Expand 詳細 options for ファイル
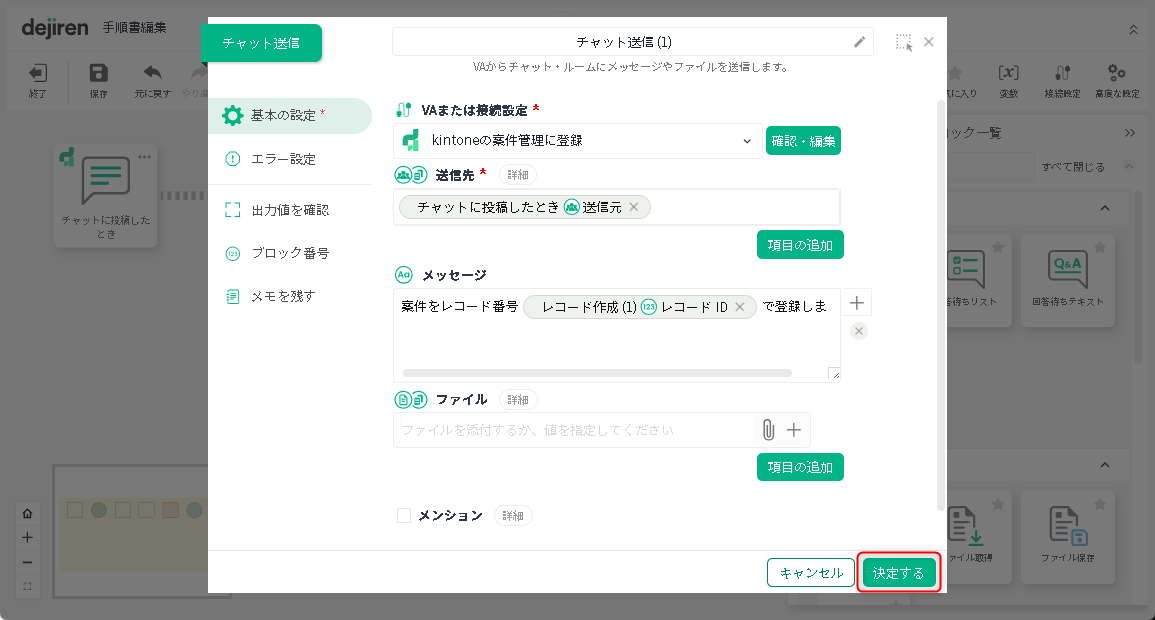The height and width of the screenshot is (620, 1155). [x=517, y=400]
